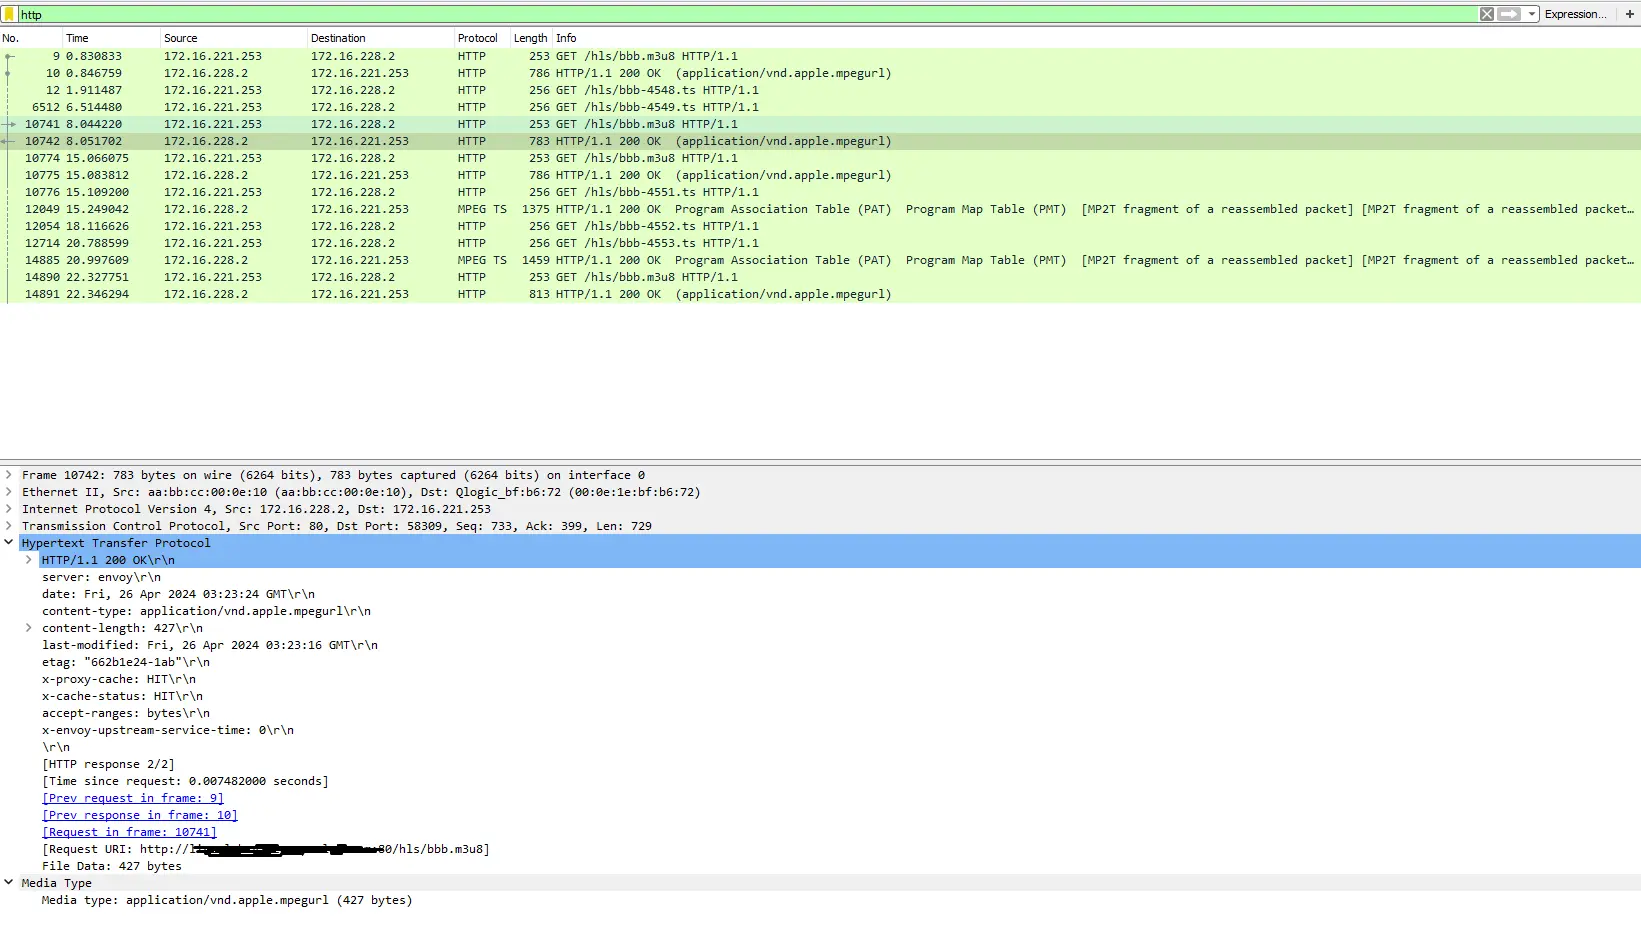Viewport: 1641px width, 942px height.
Task: Expand the content-length: 427 field
Action: coord(29,628)
